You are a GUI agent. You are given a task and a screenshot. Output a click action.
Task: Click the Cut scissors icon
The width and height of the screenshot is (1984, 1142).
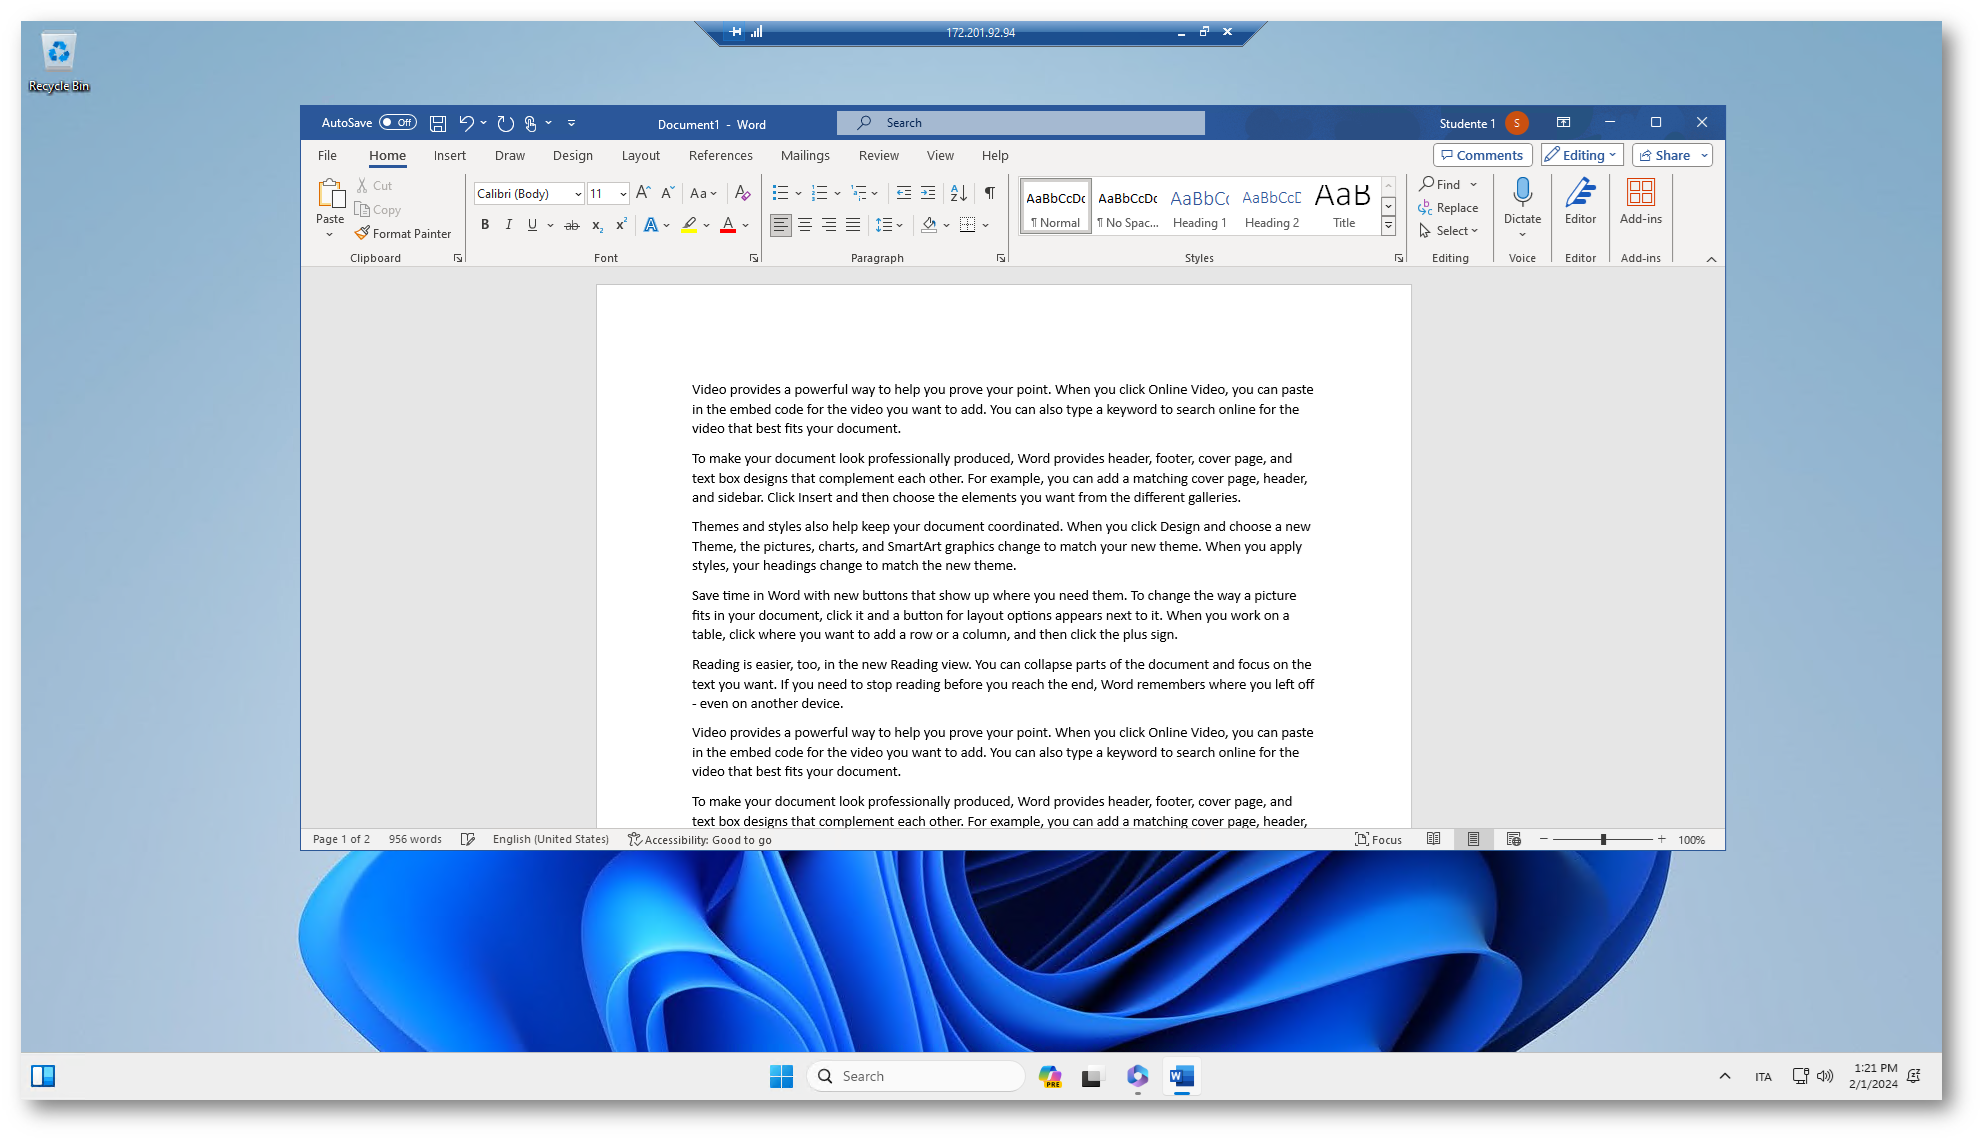(x=362, y=186)
